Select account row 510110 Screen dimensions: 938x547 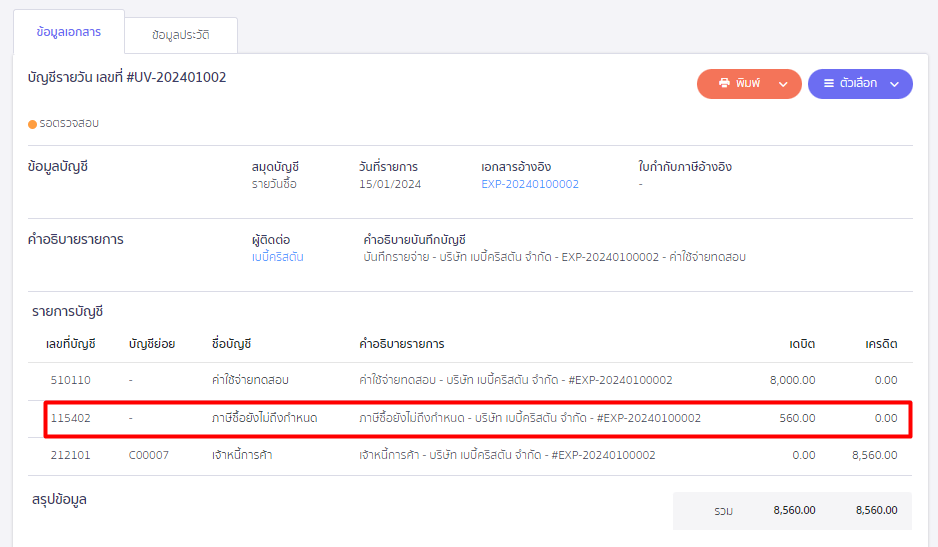click(x=470, y=381)
